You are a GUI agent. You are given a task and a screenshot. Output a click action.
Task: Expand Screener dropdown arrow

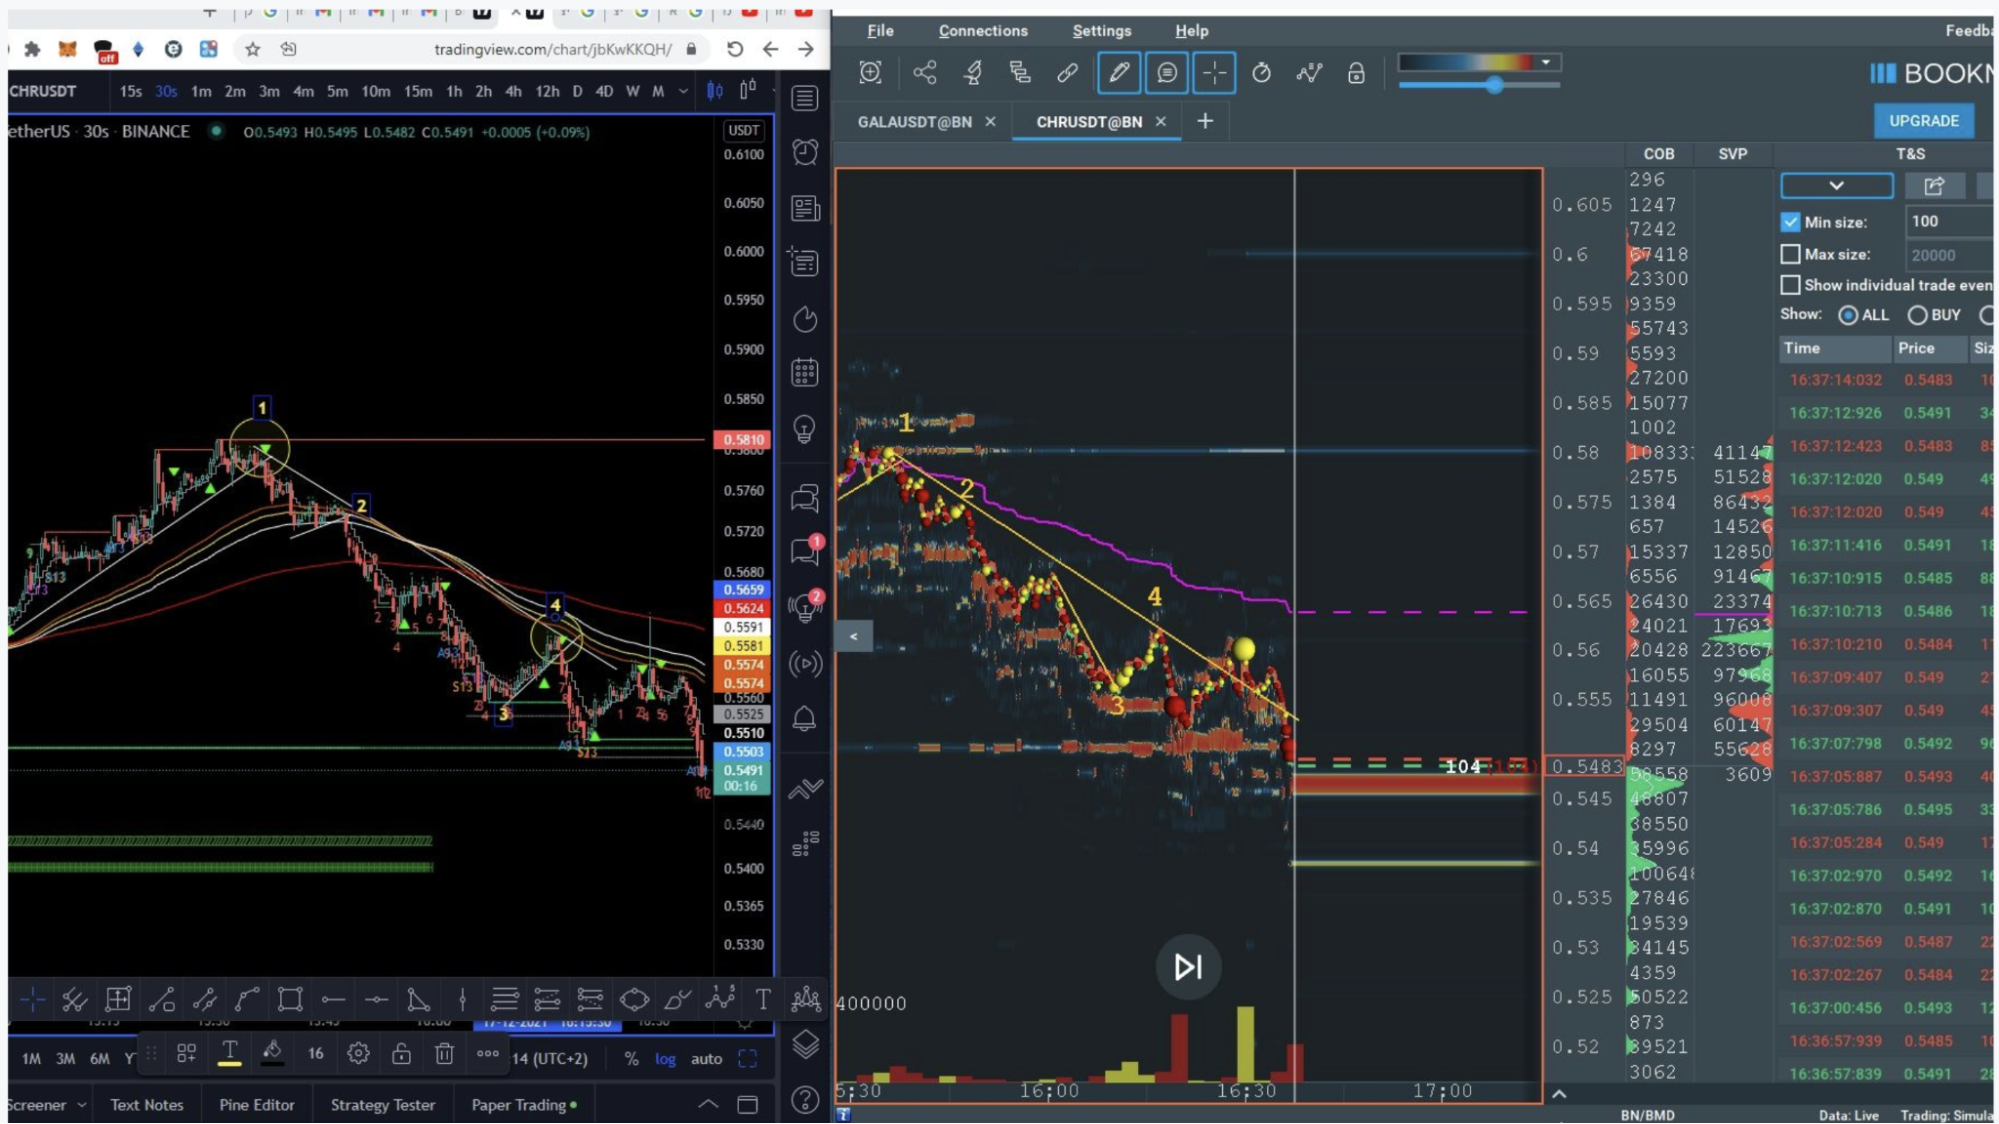pyautogui.click(x=81, y=1105)
